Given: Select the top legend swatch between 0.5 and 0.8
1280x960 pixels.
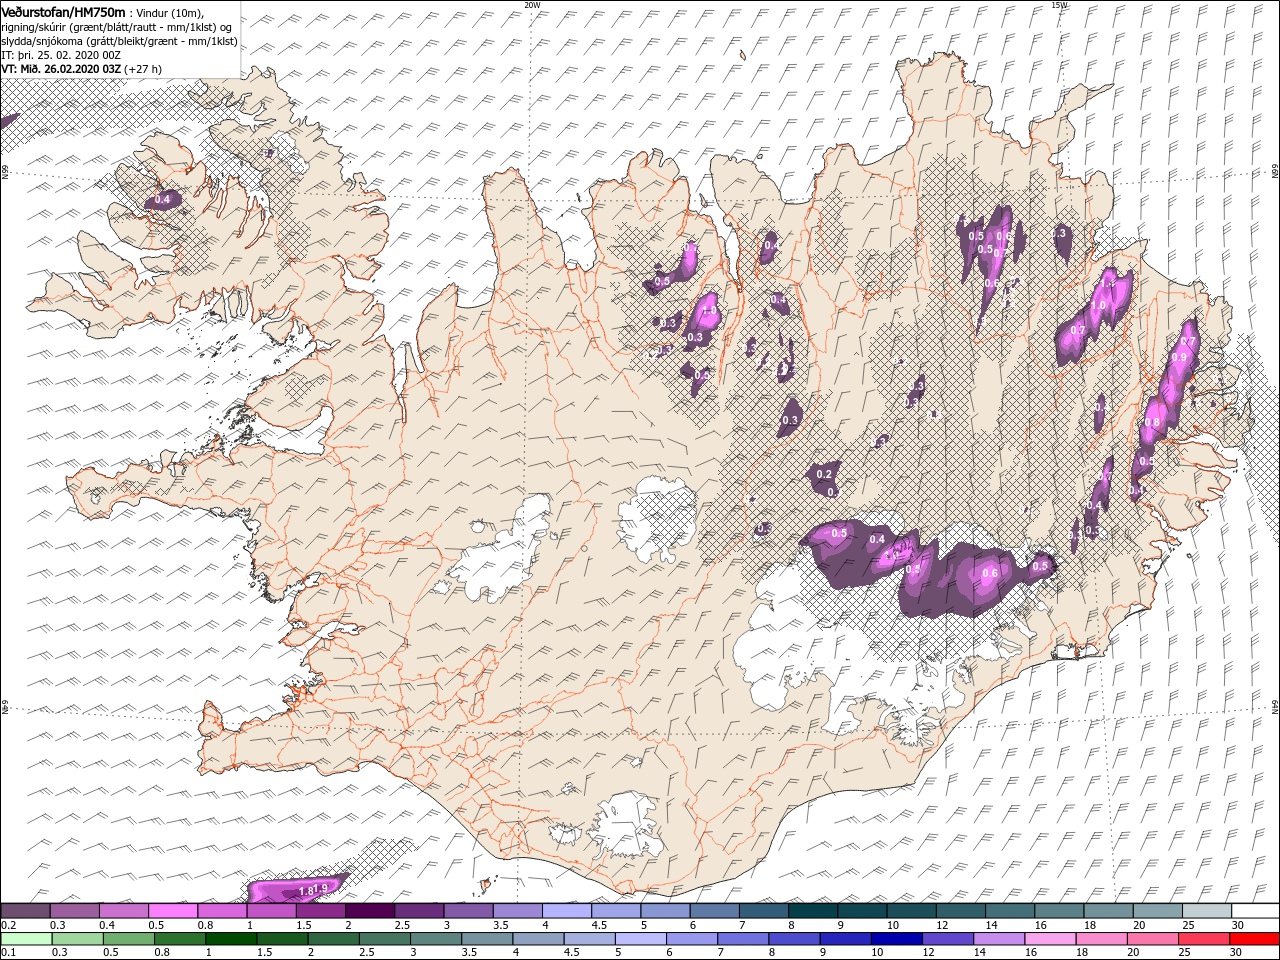Looking at the screenshot, I should click(x=172, y=911).
